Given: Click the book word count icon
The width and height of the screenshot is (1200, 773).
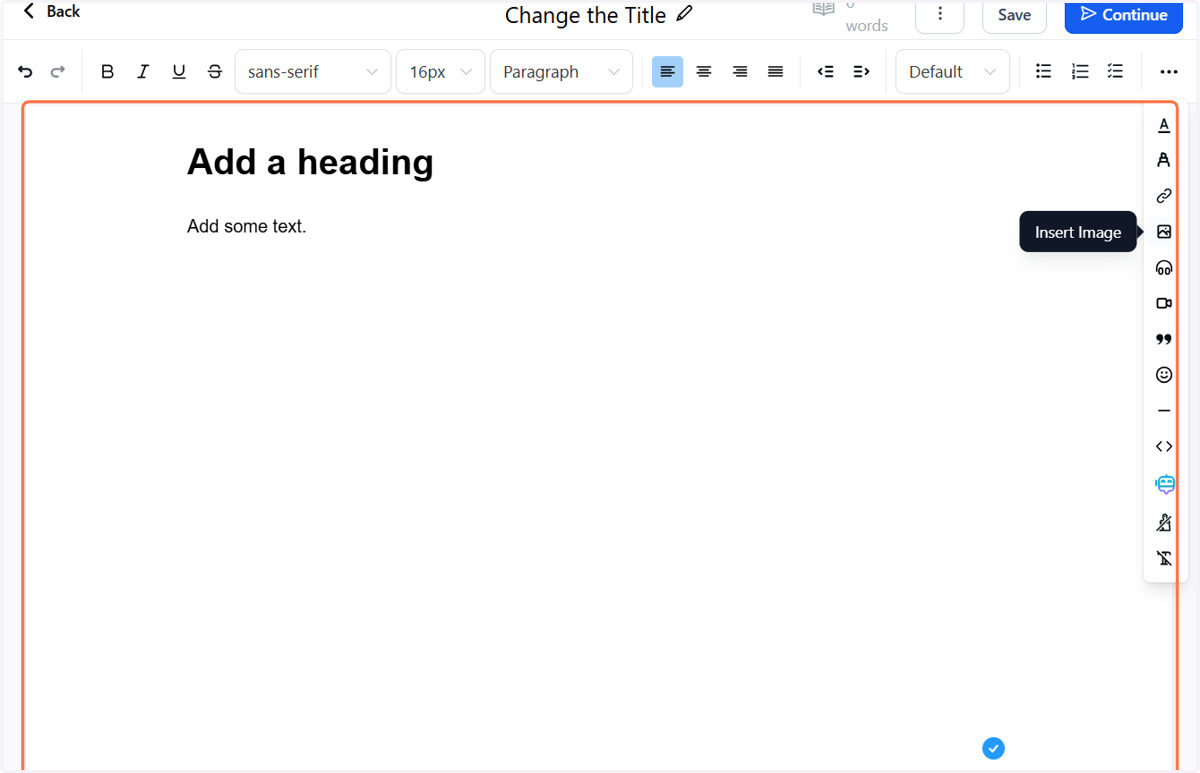Looking at the screenshot, I should (823, 9).
